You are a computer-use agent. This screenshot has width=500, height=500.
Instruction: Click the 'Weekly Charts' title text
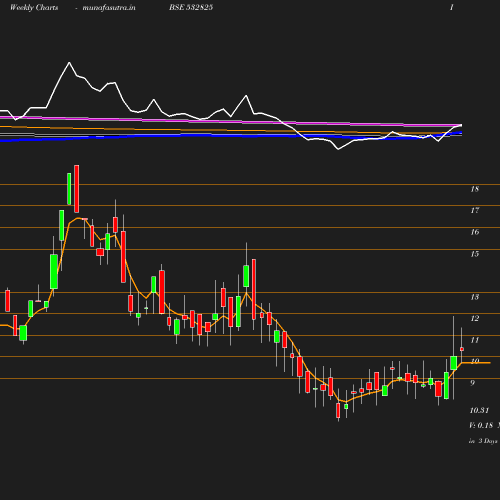tap(34, 7)
